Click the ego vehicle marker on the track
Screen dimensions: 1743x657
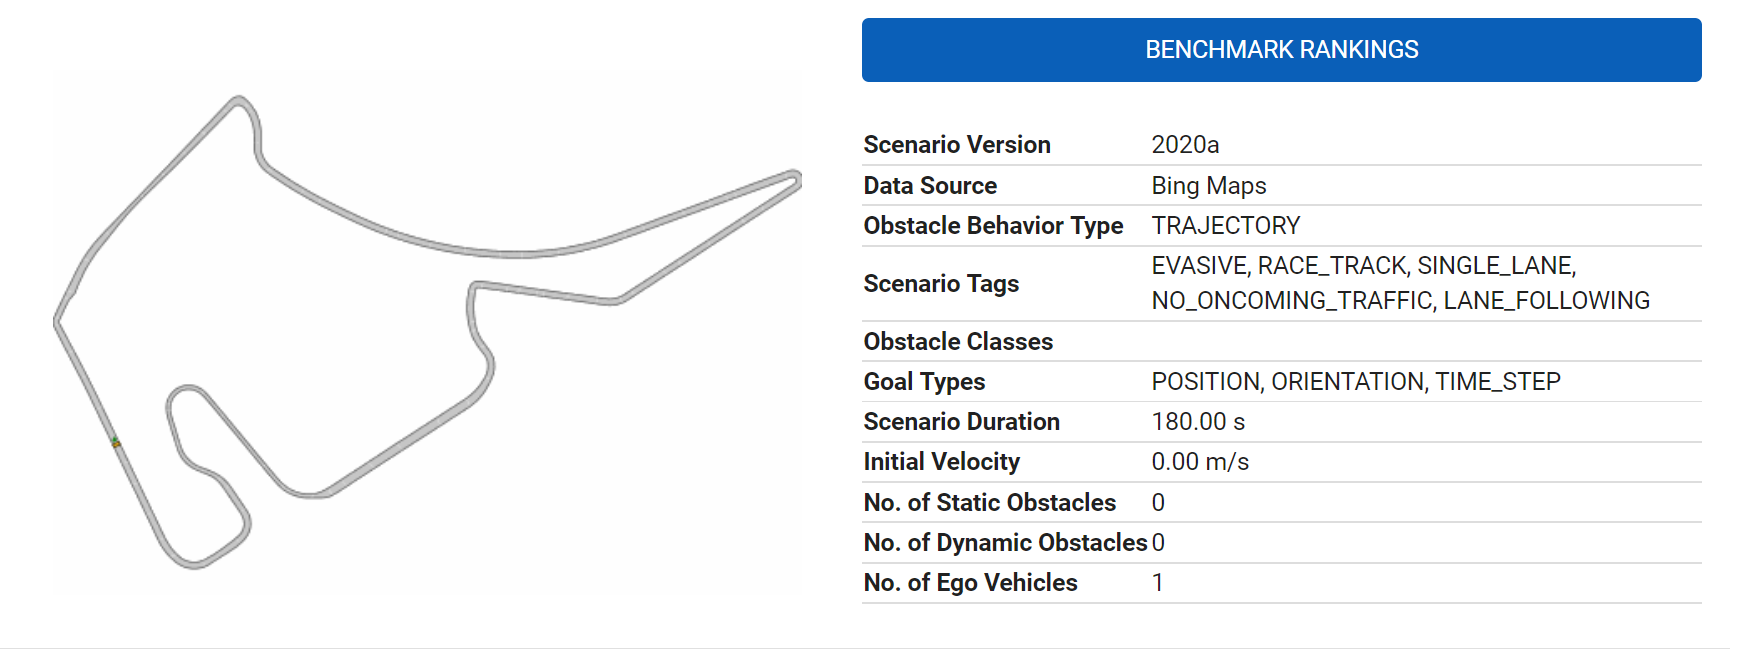[116, 442]
